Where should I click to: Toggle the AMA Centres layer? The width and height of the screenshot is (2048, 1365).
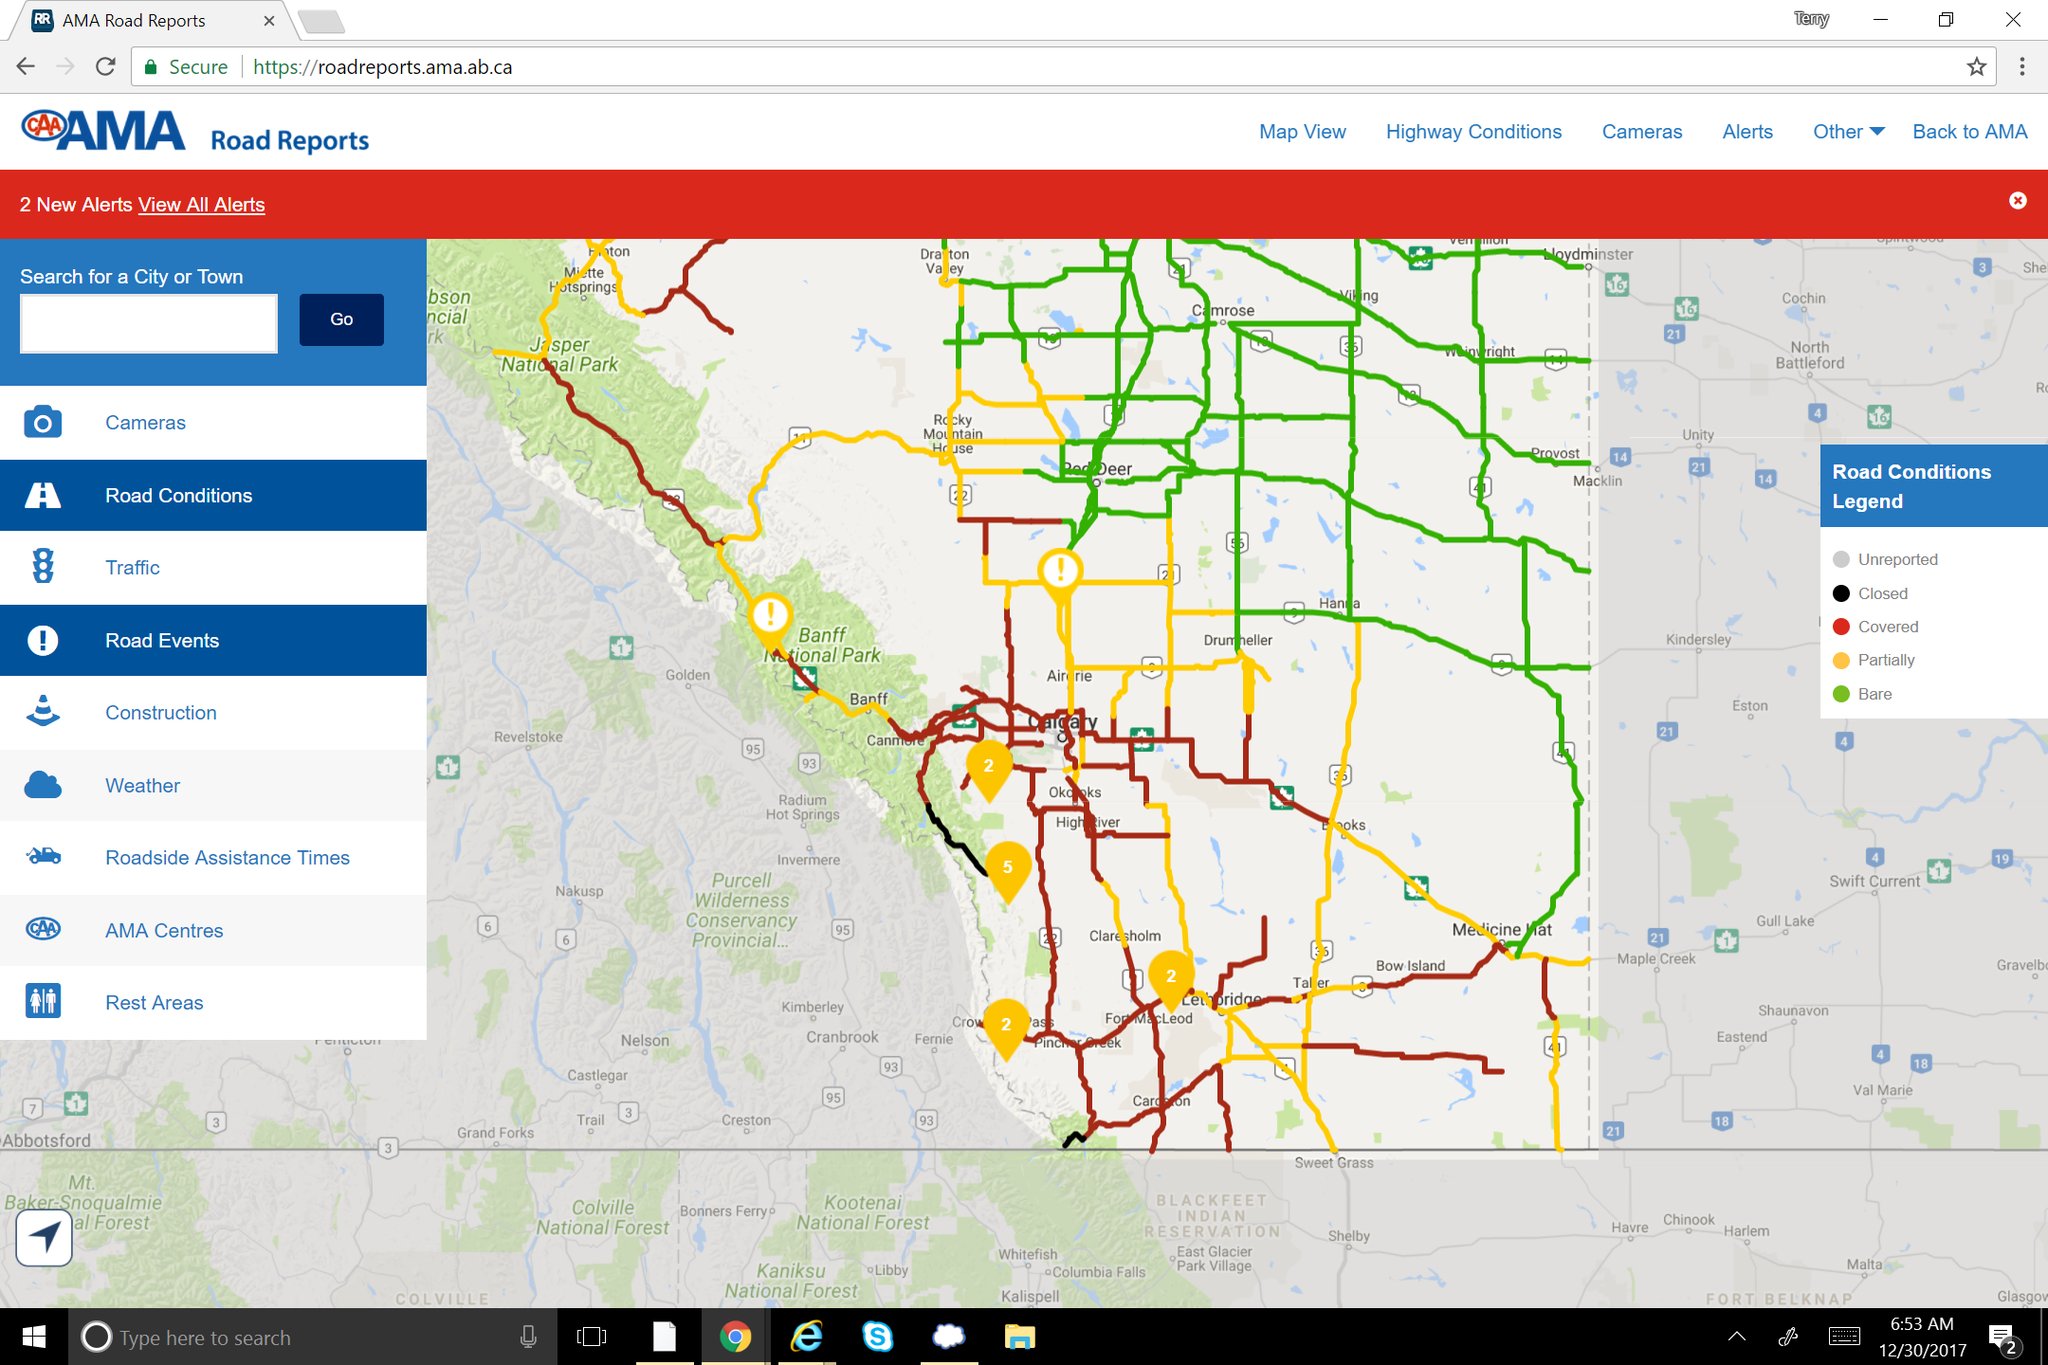pos(213,930)
